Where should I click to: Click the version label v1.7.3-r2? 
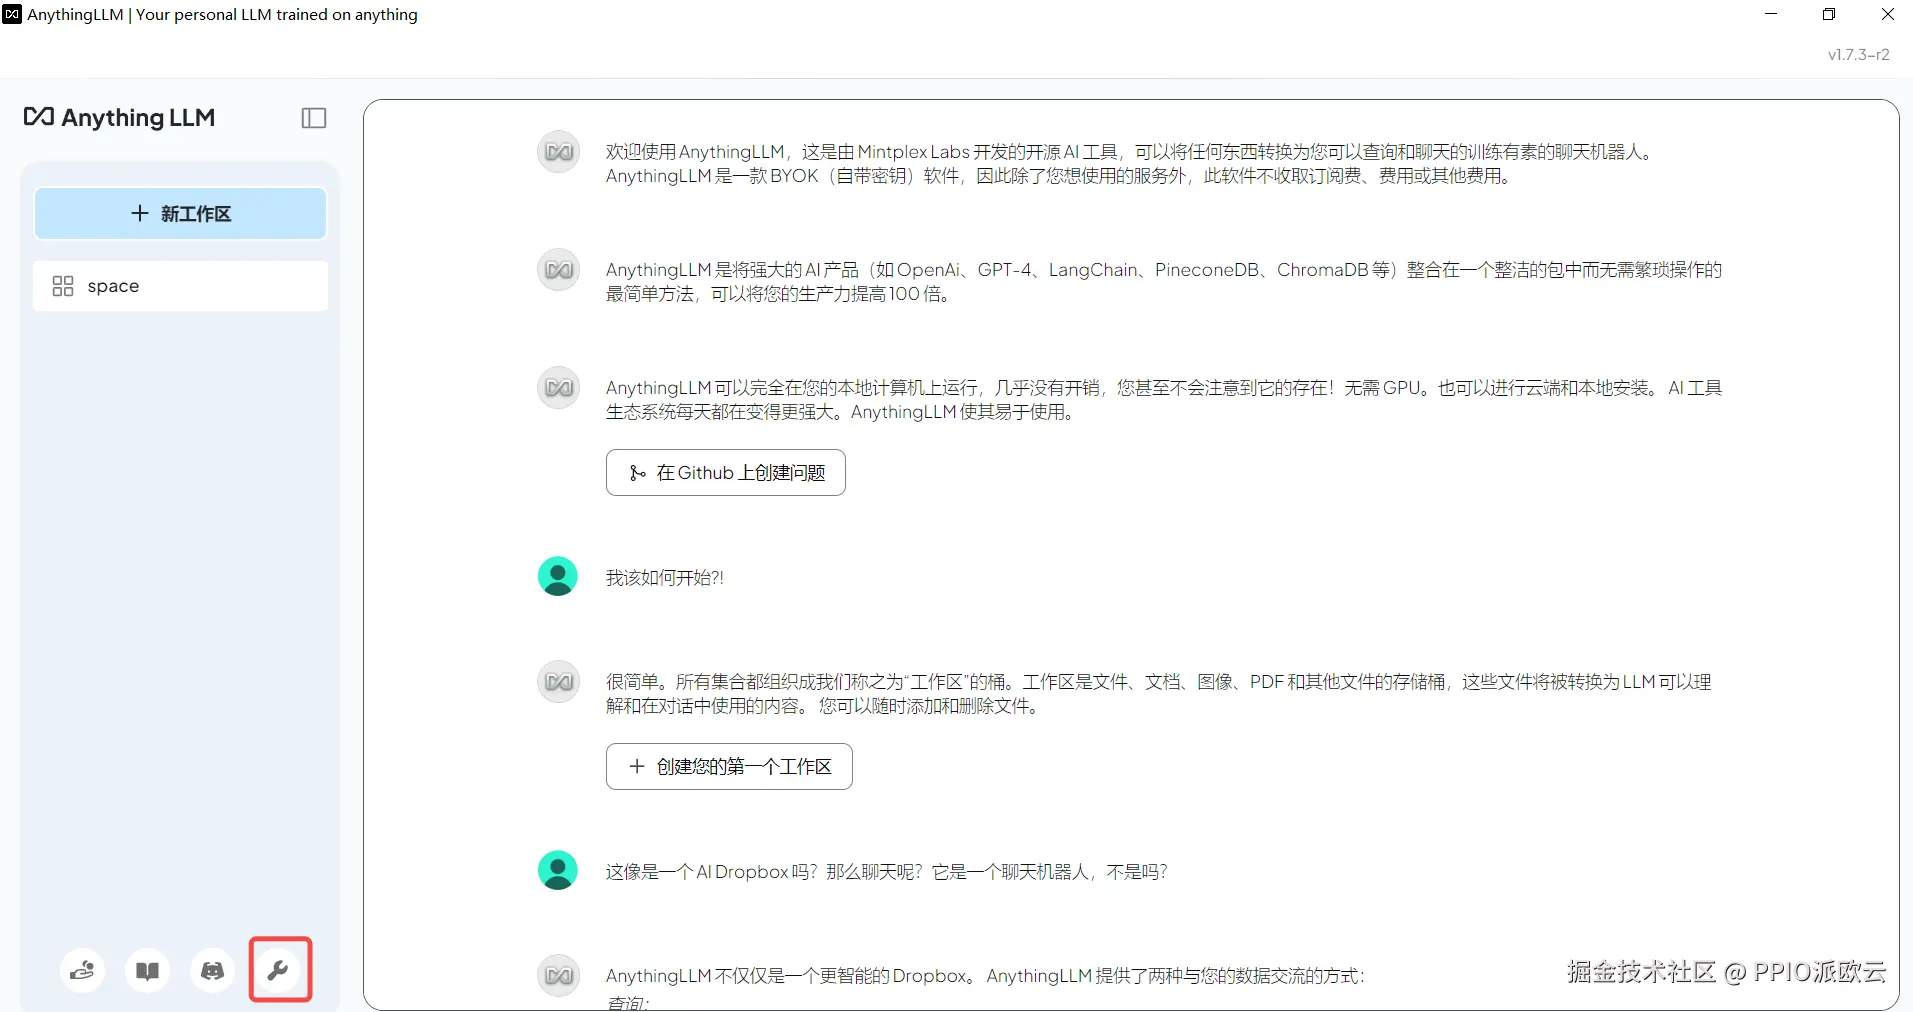pos(1859,55)
